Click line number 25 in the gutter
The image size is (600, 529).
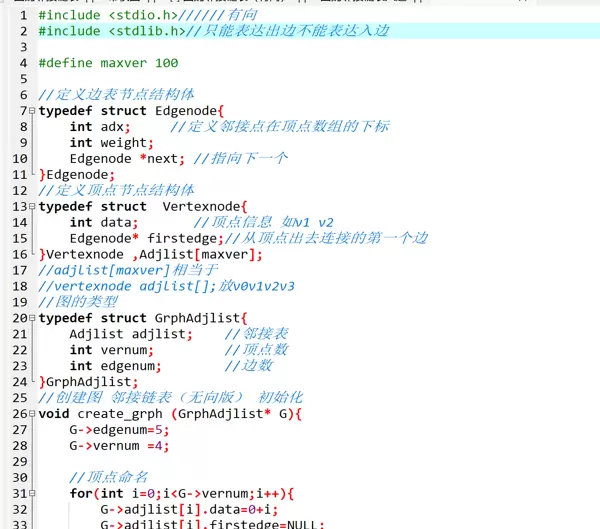(18, 397)
